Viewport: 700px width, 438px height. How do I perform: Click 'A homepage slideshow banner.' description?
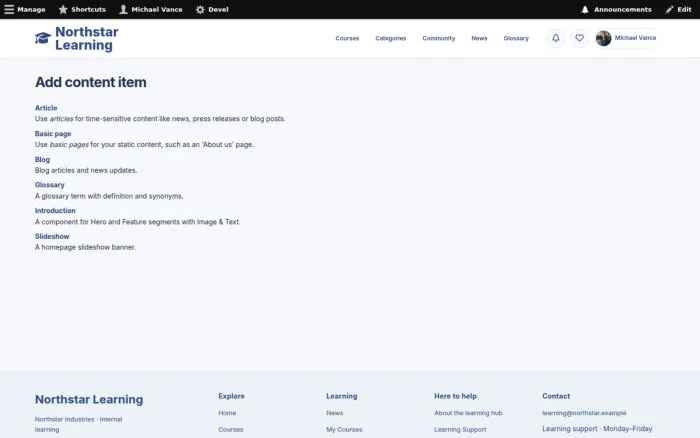click(x=85, y=247)
